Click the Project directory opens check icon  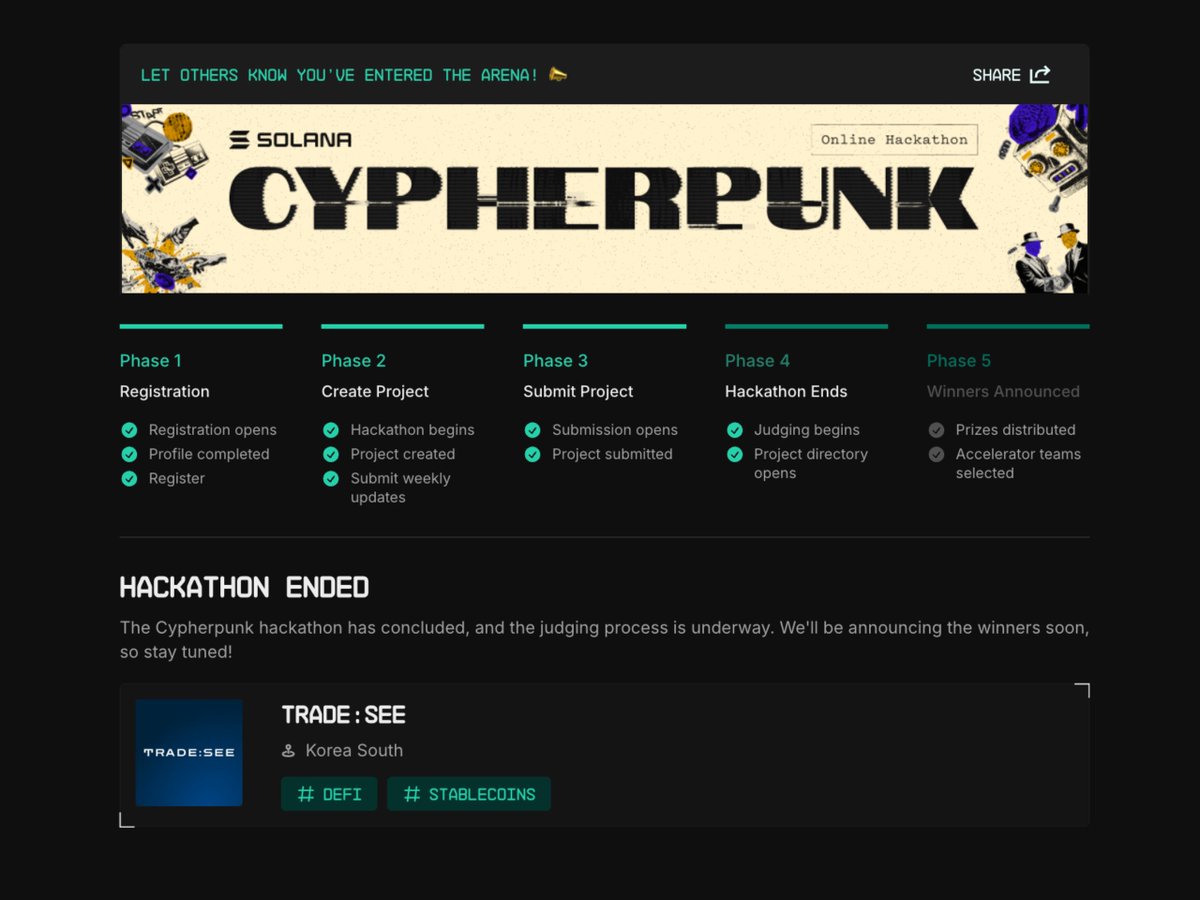coord(735,454)
